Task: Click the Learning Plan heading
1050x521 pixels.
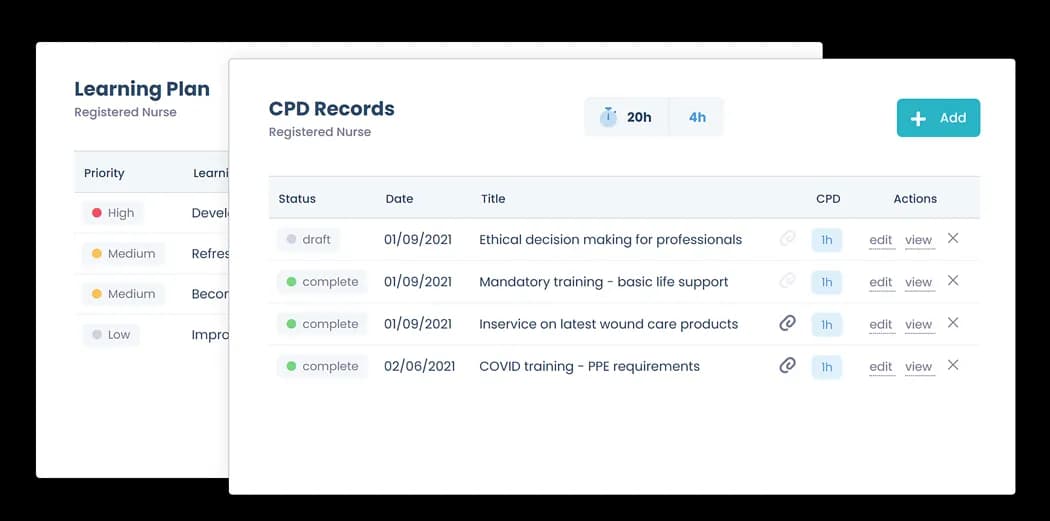Action: (142, 89)
